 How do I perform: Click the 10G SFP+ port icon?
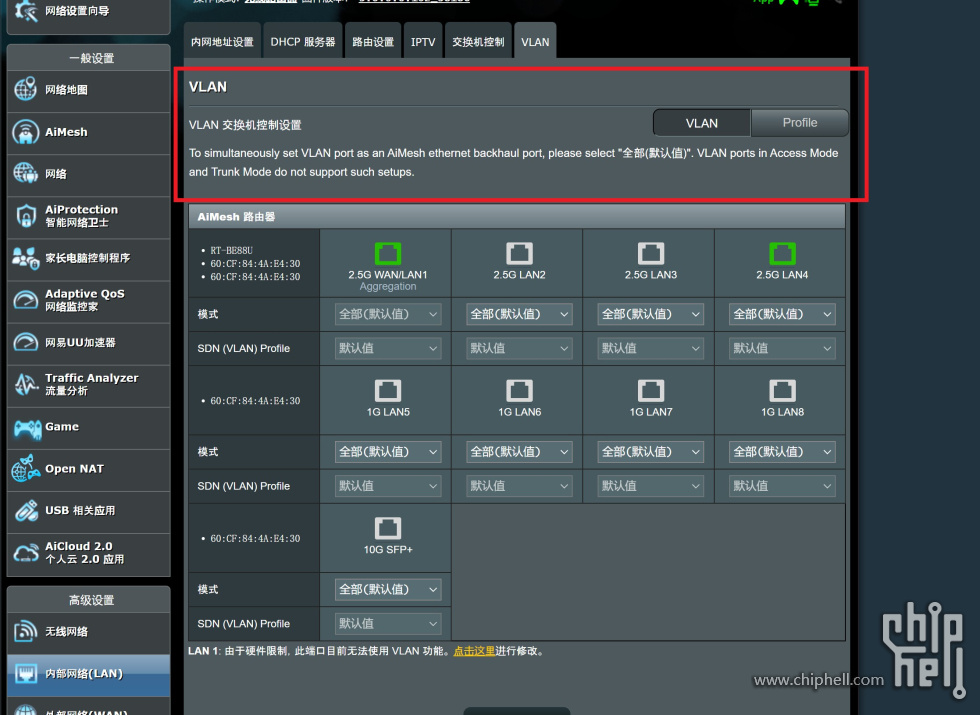388,528
